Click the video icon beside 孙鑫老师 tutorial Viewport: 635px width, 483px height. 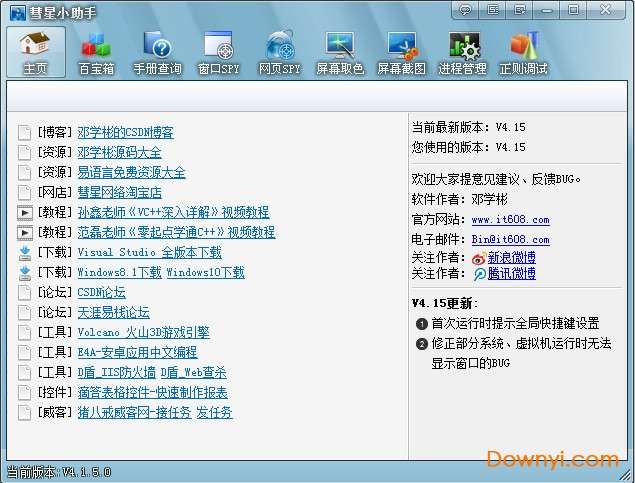click(25, 212)
